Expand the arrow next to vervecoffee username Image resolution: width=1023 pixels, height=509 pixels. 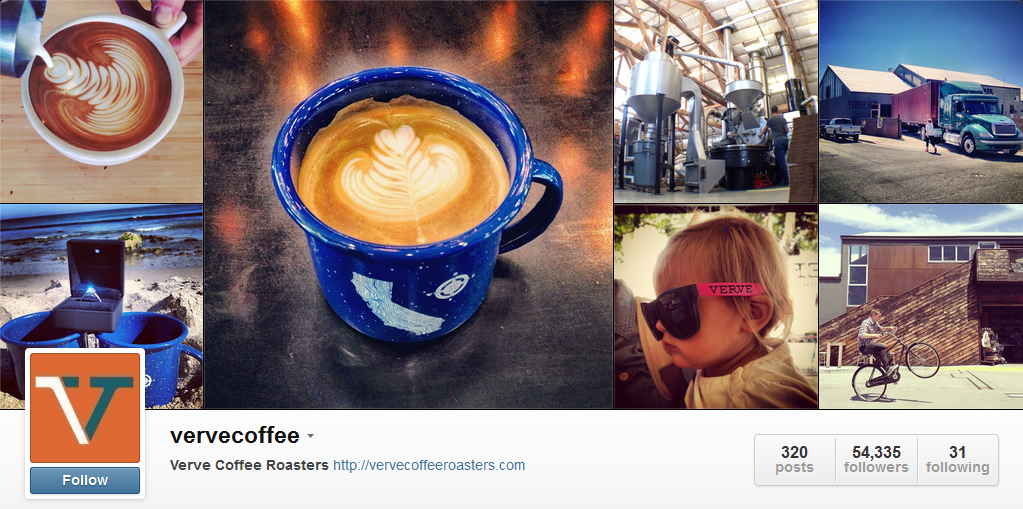click(x=311, y=436)
